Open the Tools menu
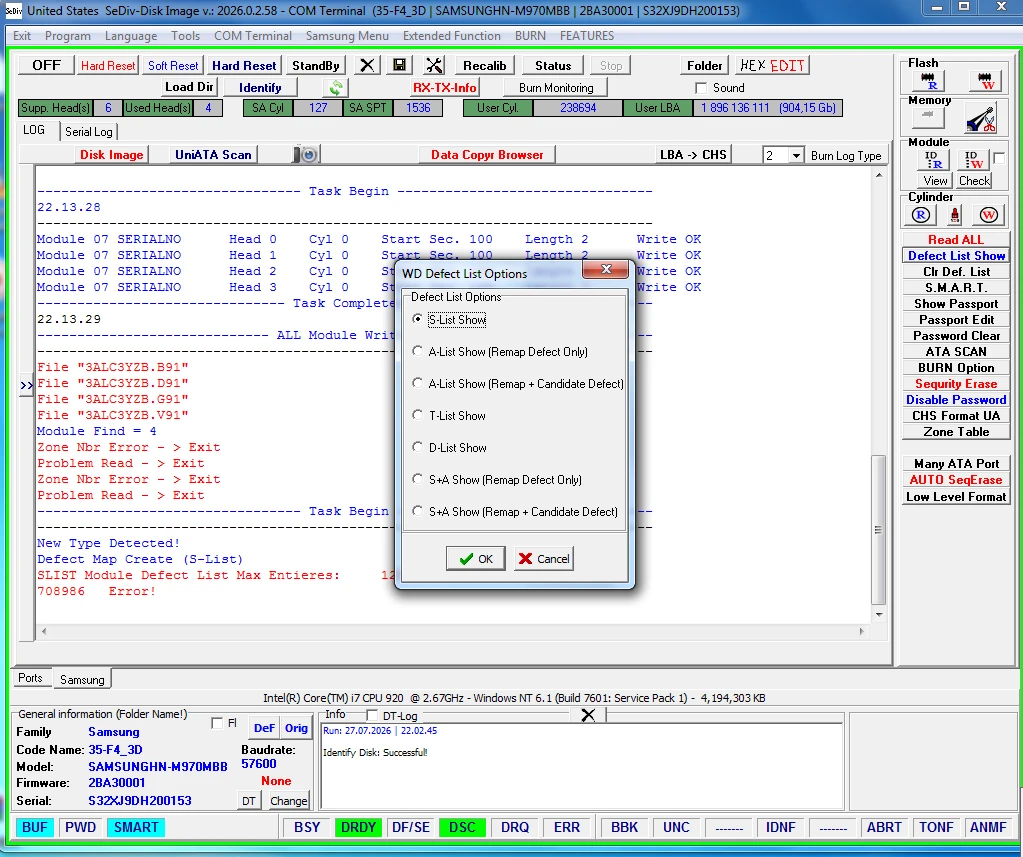This screenshot has width=1023, height=857. pyautogui.click(x=185, y=36)
